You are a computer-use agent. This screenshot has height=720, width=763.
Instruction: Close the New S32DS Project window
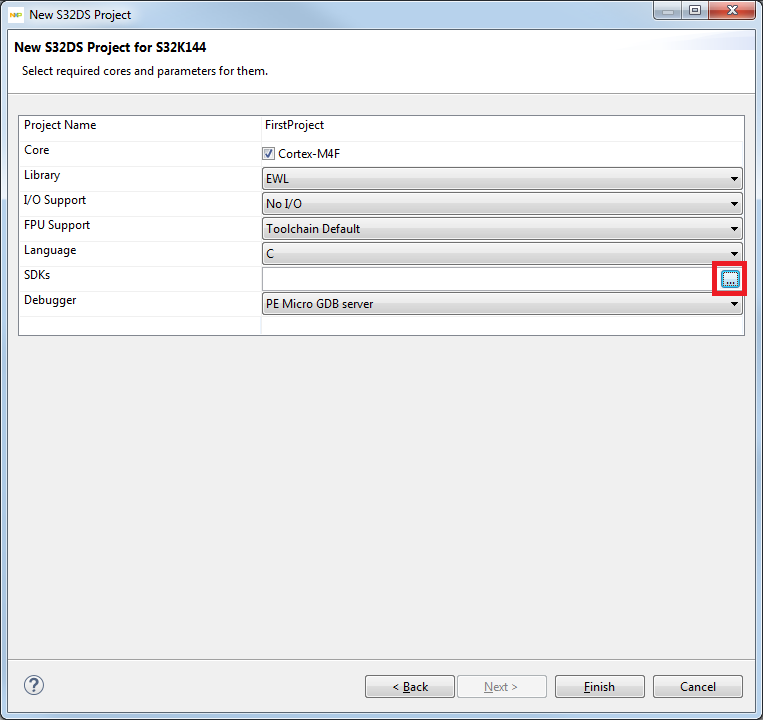click(732, 11)
